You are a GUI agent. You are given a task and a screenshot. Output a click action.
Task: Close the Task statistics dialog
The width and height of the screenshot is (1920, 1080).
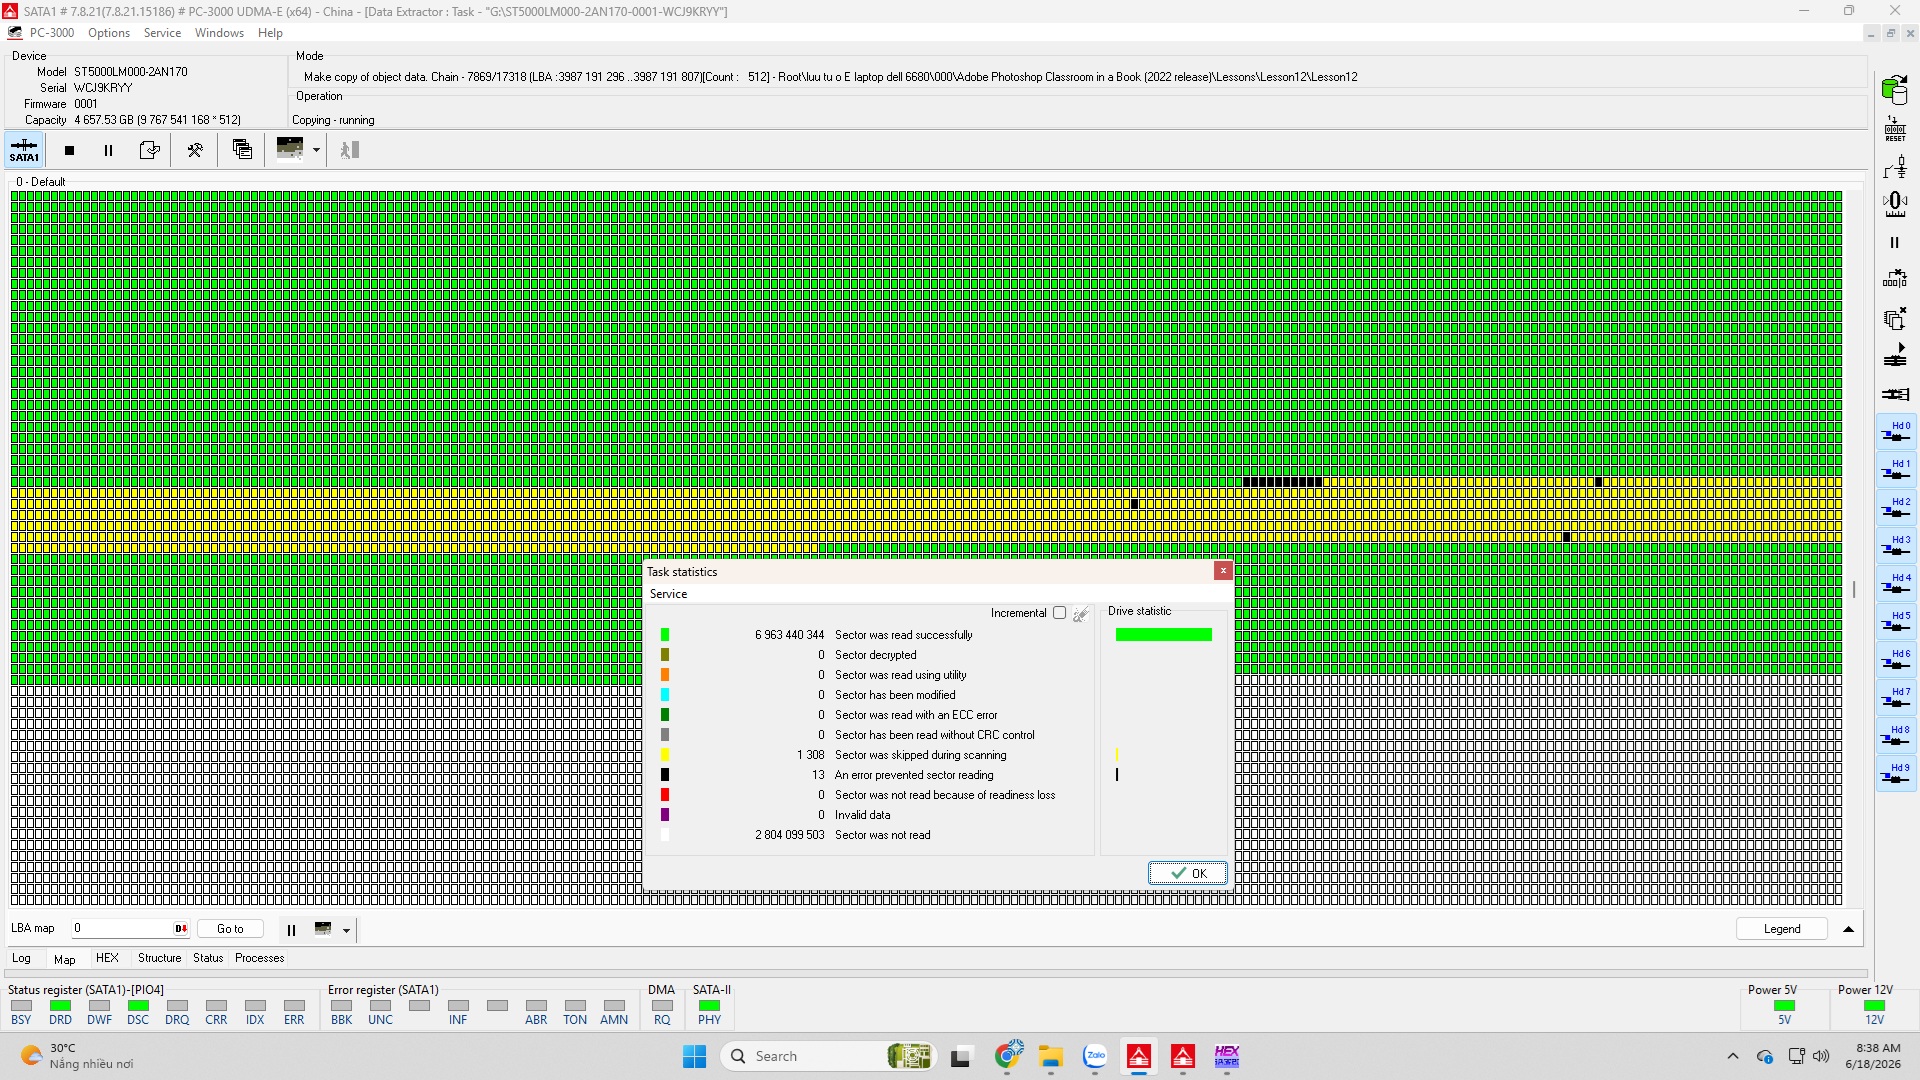(x=1223, y=570)
